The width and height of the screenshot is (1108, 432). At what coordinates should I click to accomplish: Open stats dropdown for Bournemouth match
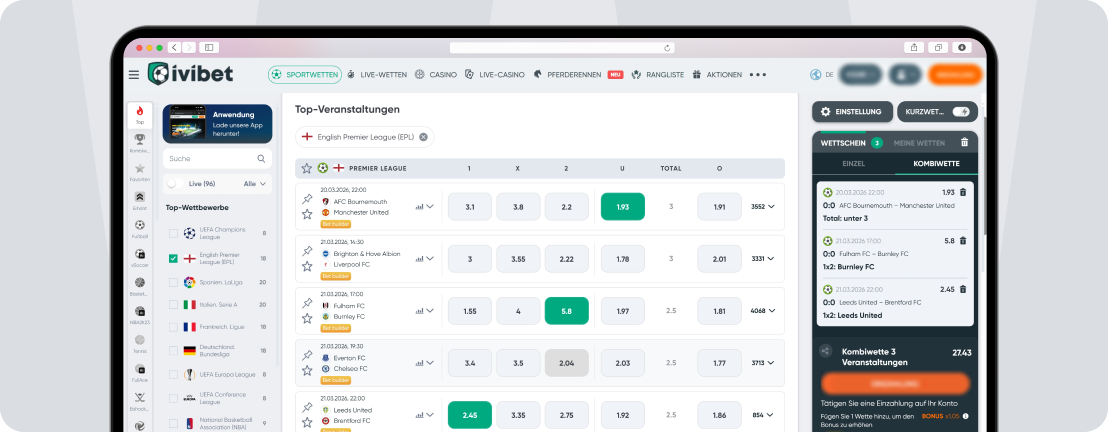coord(425,206)
